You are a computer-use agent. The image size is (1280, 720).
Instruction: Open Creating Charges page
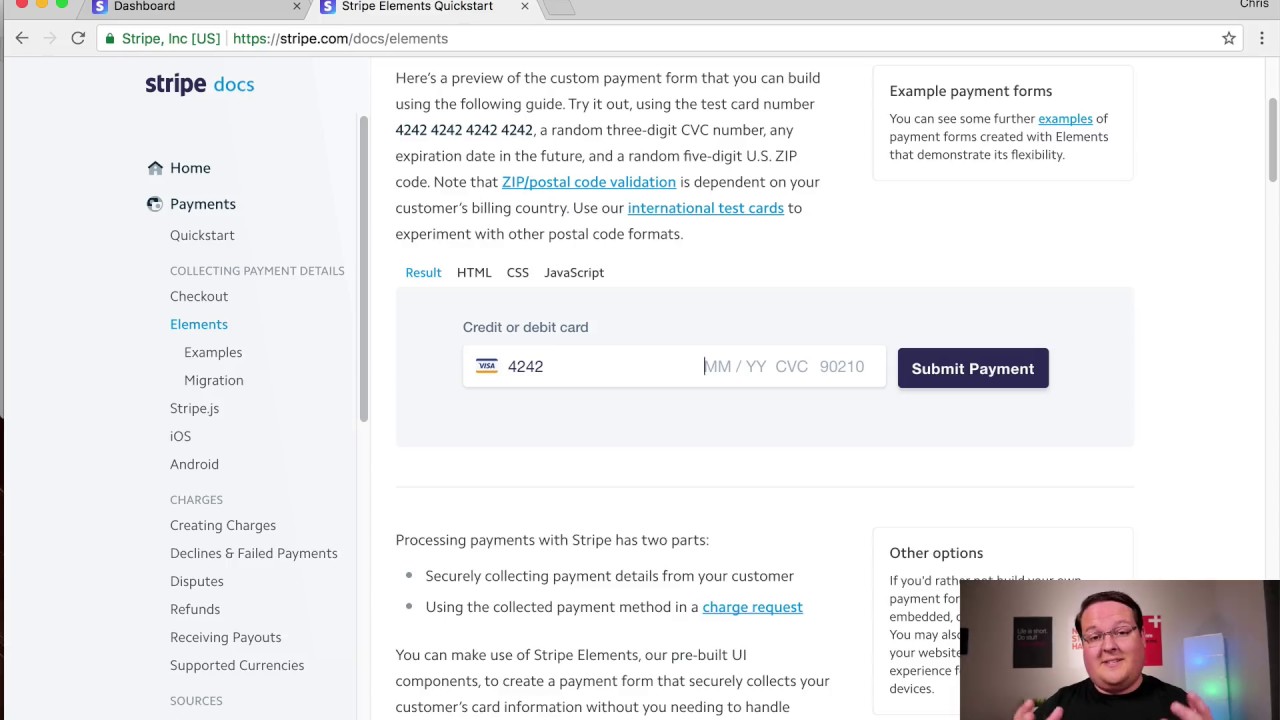tap(223, 525)
